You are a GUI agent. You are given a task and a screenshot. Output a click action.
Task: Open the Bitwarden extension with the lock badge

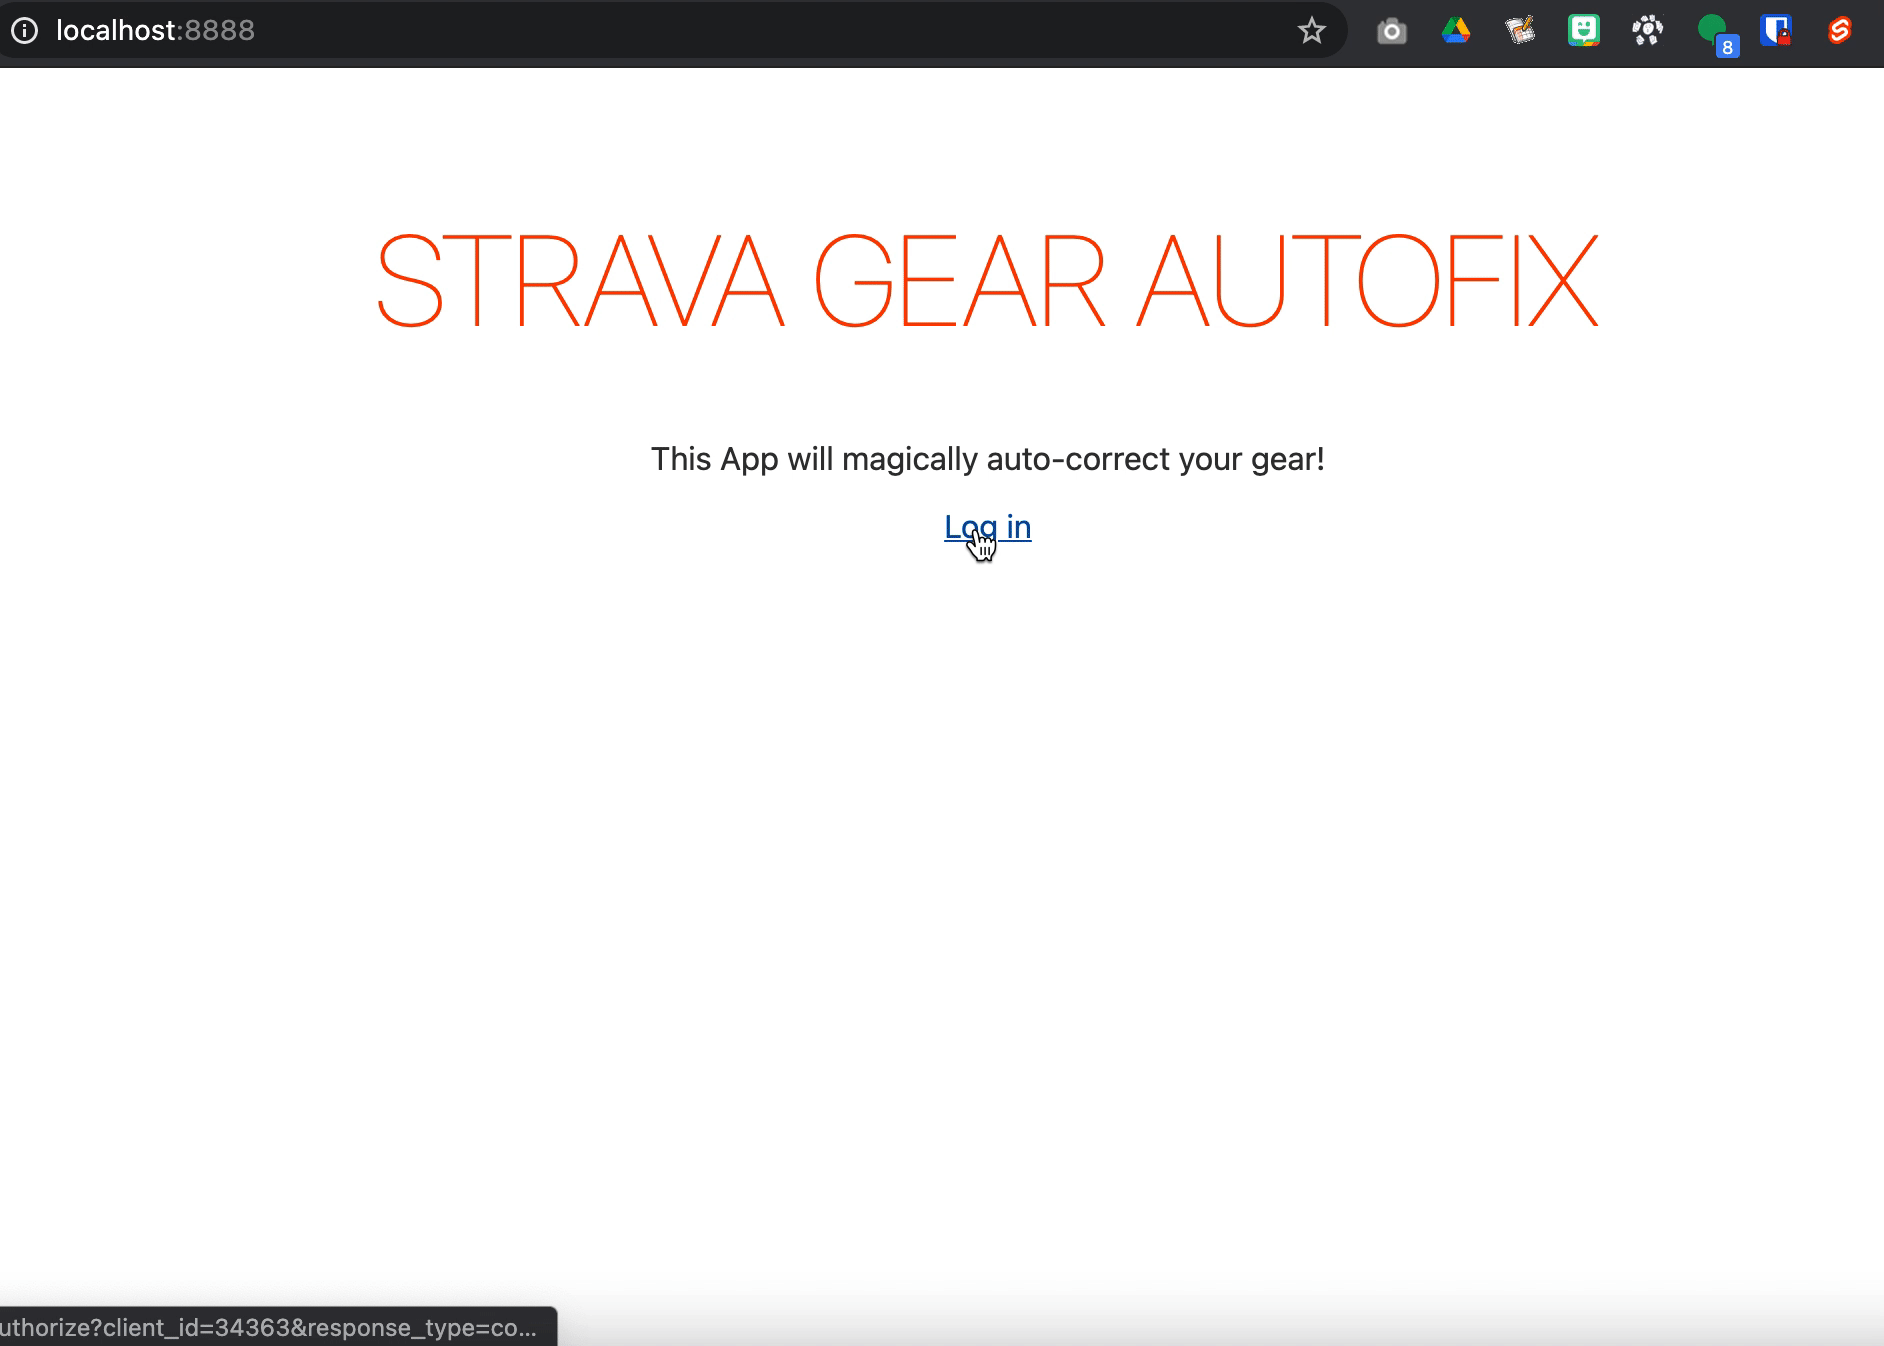click(1776, 31)
